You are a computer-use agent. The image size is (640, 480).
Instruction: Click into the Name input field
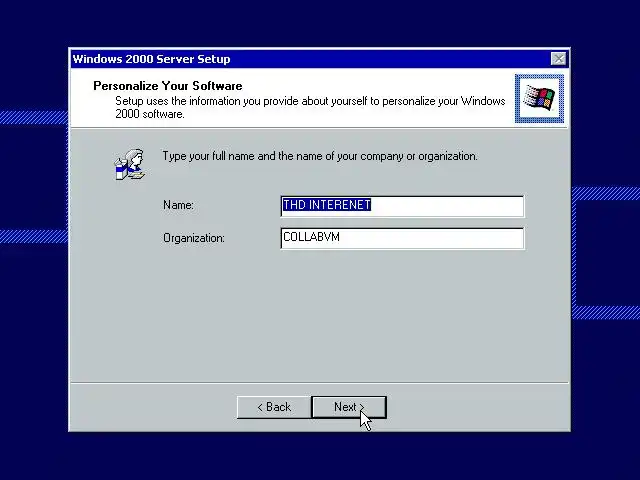pos(402,206)
